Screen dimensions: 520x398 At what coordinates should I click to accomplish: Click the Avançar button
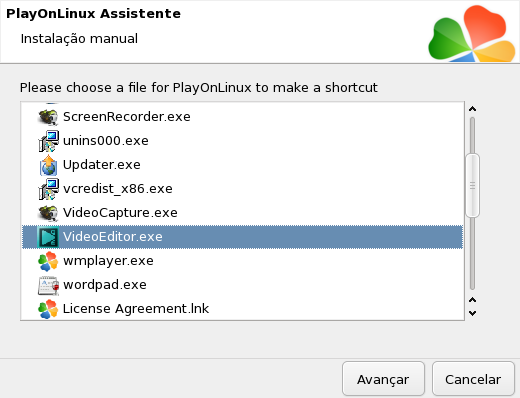(383, 379)
